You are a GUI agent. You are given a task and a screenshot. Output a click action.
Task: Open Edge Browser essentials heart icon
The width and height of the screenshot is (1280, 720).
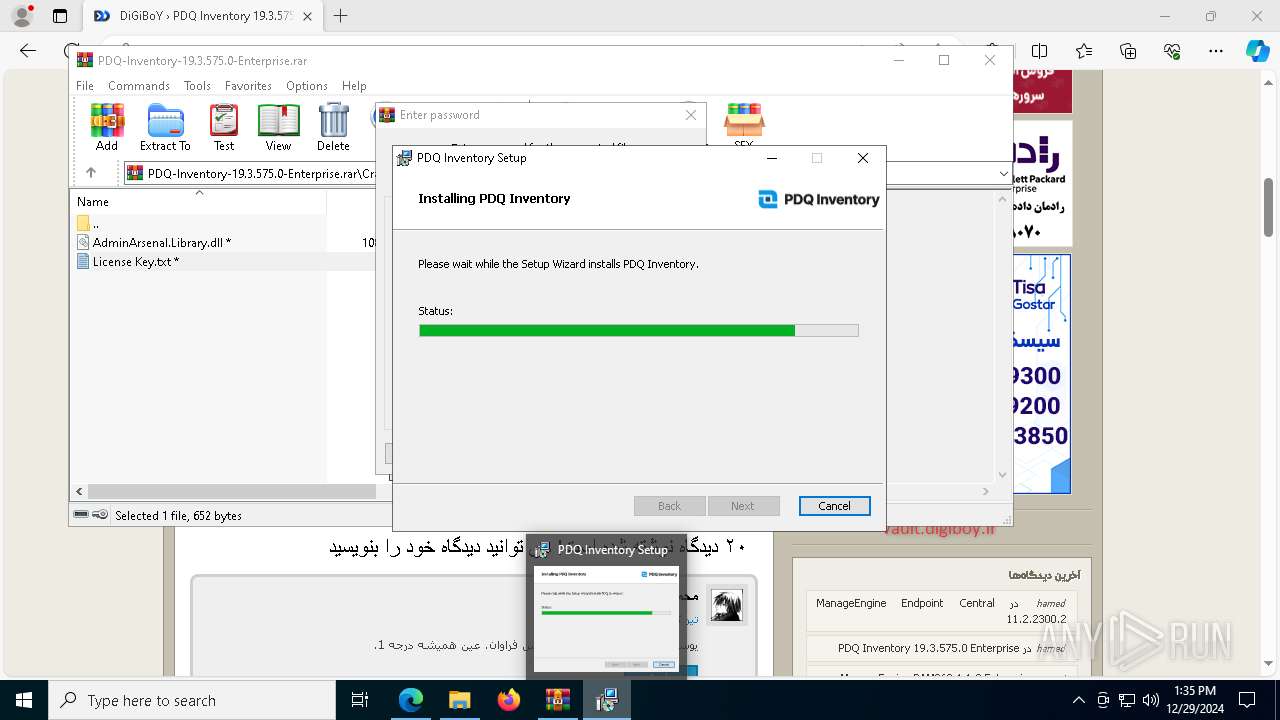(1172, 51)
